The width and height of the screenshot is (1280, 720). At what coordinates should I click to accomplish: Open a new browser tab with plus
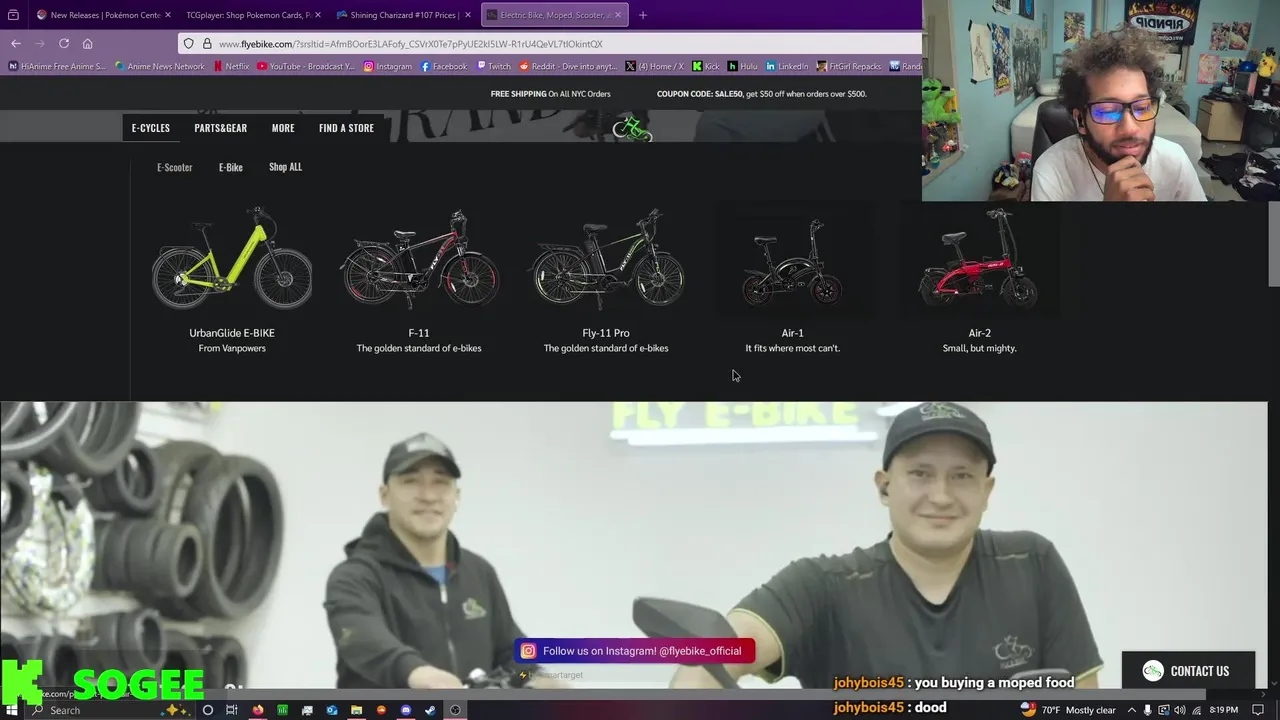click(642, 15)
